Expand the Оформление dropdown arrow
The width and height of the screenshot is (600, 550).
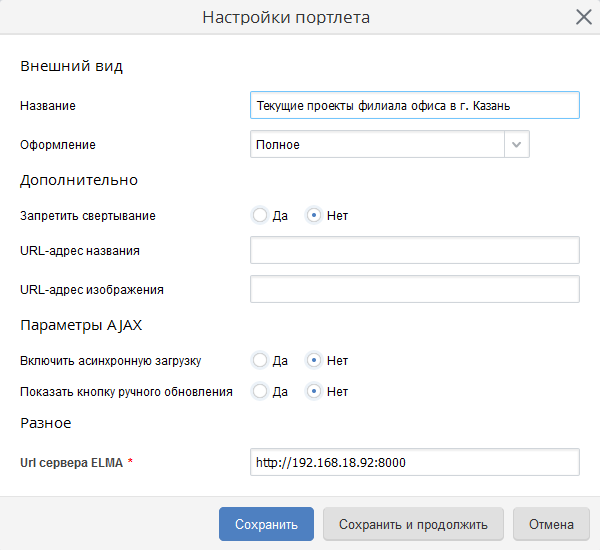(x=516, y=145)
